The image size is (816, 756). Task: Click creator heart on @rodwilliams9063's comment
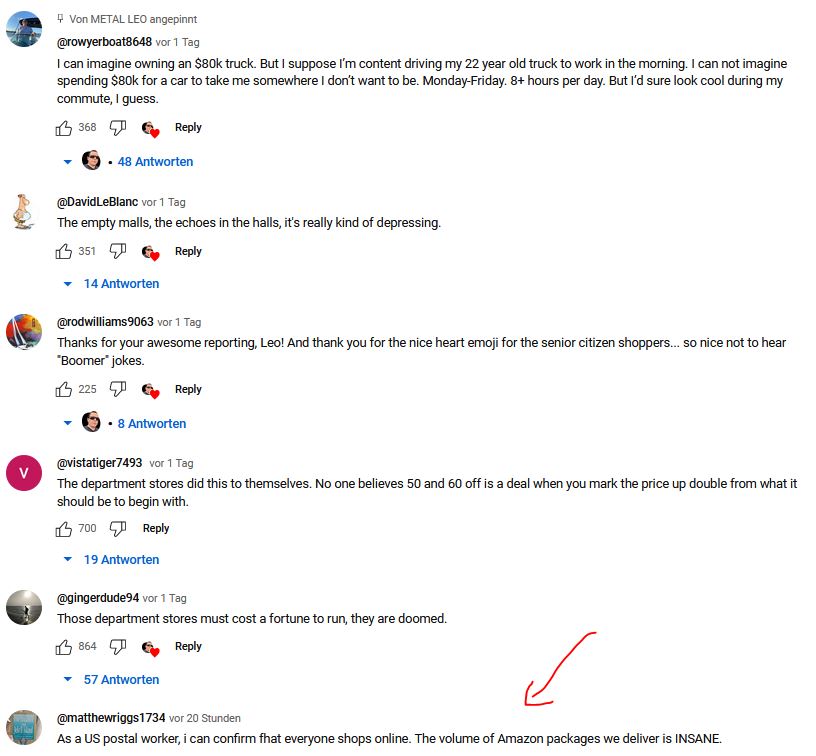(x=150, y=390)
